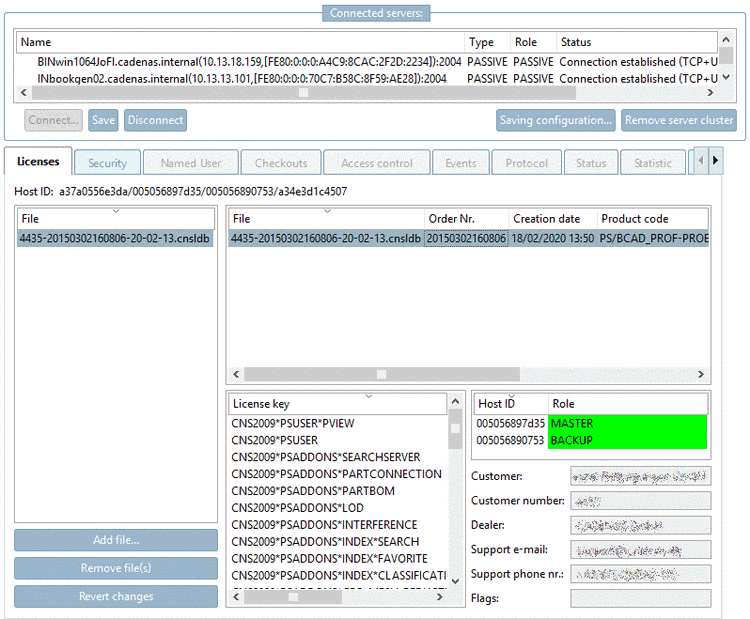Open the Statistic tab
This screenshot has width=750, height=619.
coord(653,163)
